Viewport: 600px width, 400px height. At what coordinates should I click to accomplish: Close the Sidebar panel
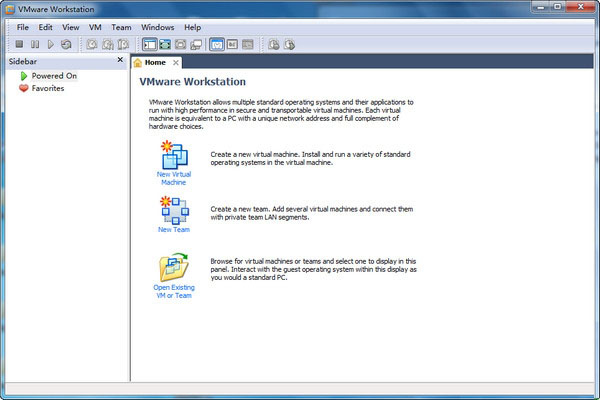click(x=120, y=60)
